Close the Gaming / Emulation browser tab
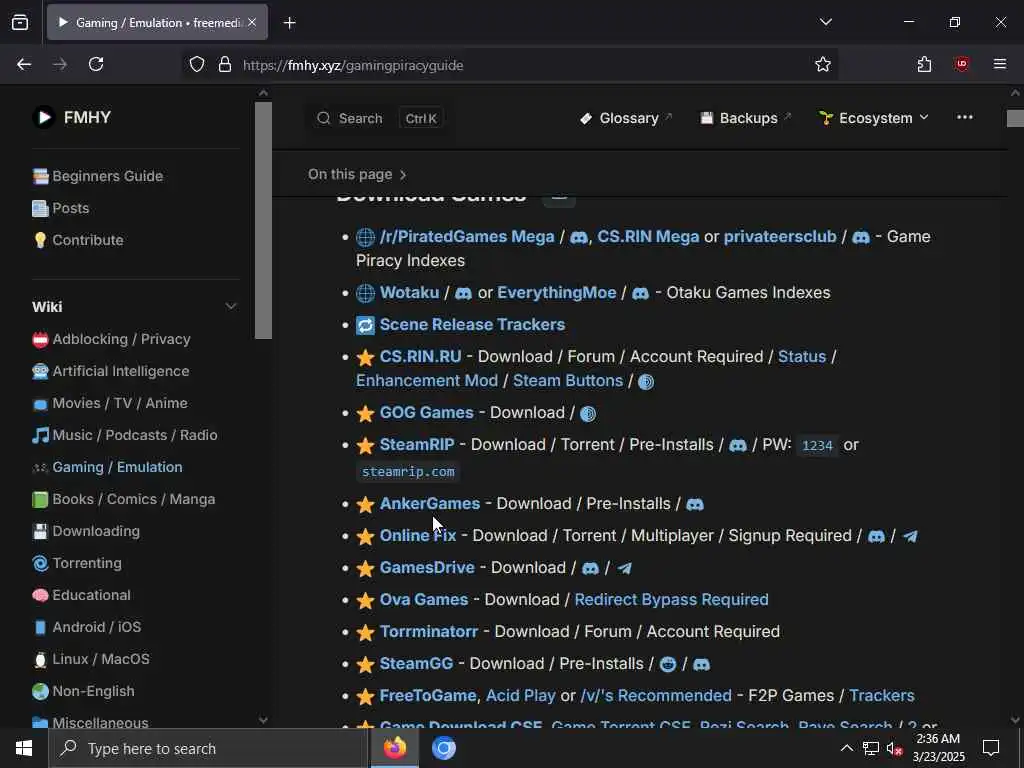Image resolution: width=1024 pixels, height=768 pixels. click(252, 23)
